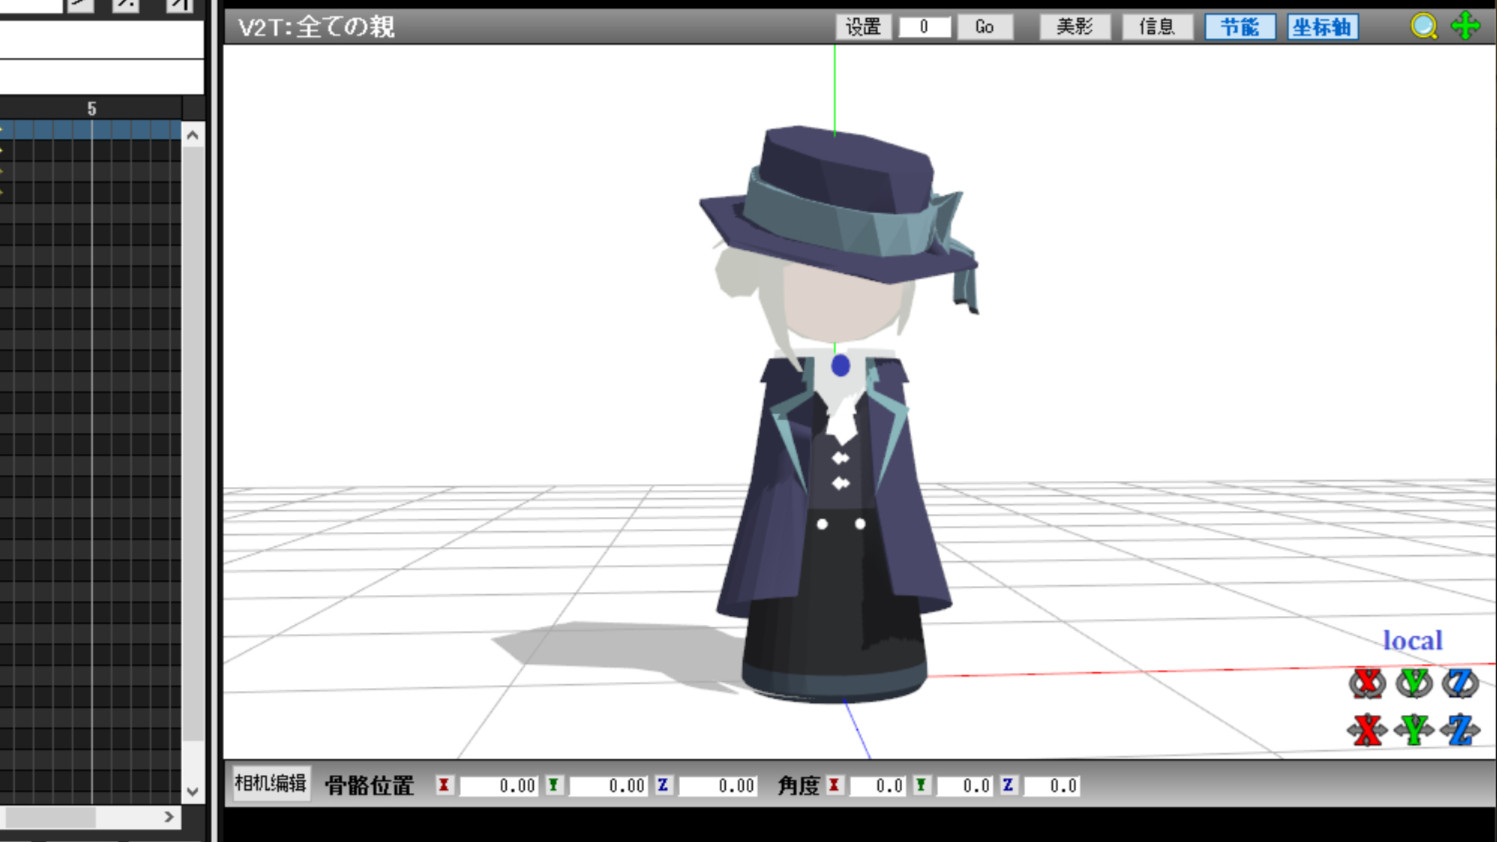Click the magnifier zoom view icon
This screenshot has height=842, width=1497.
tap(1423, 27)
